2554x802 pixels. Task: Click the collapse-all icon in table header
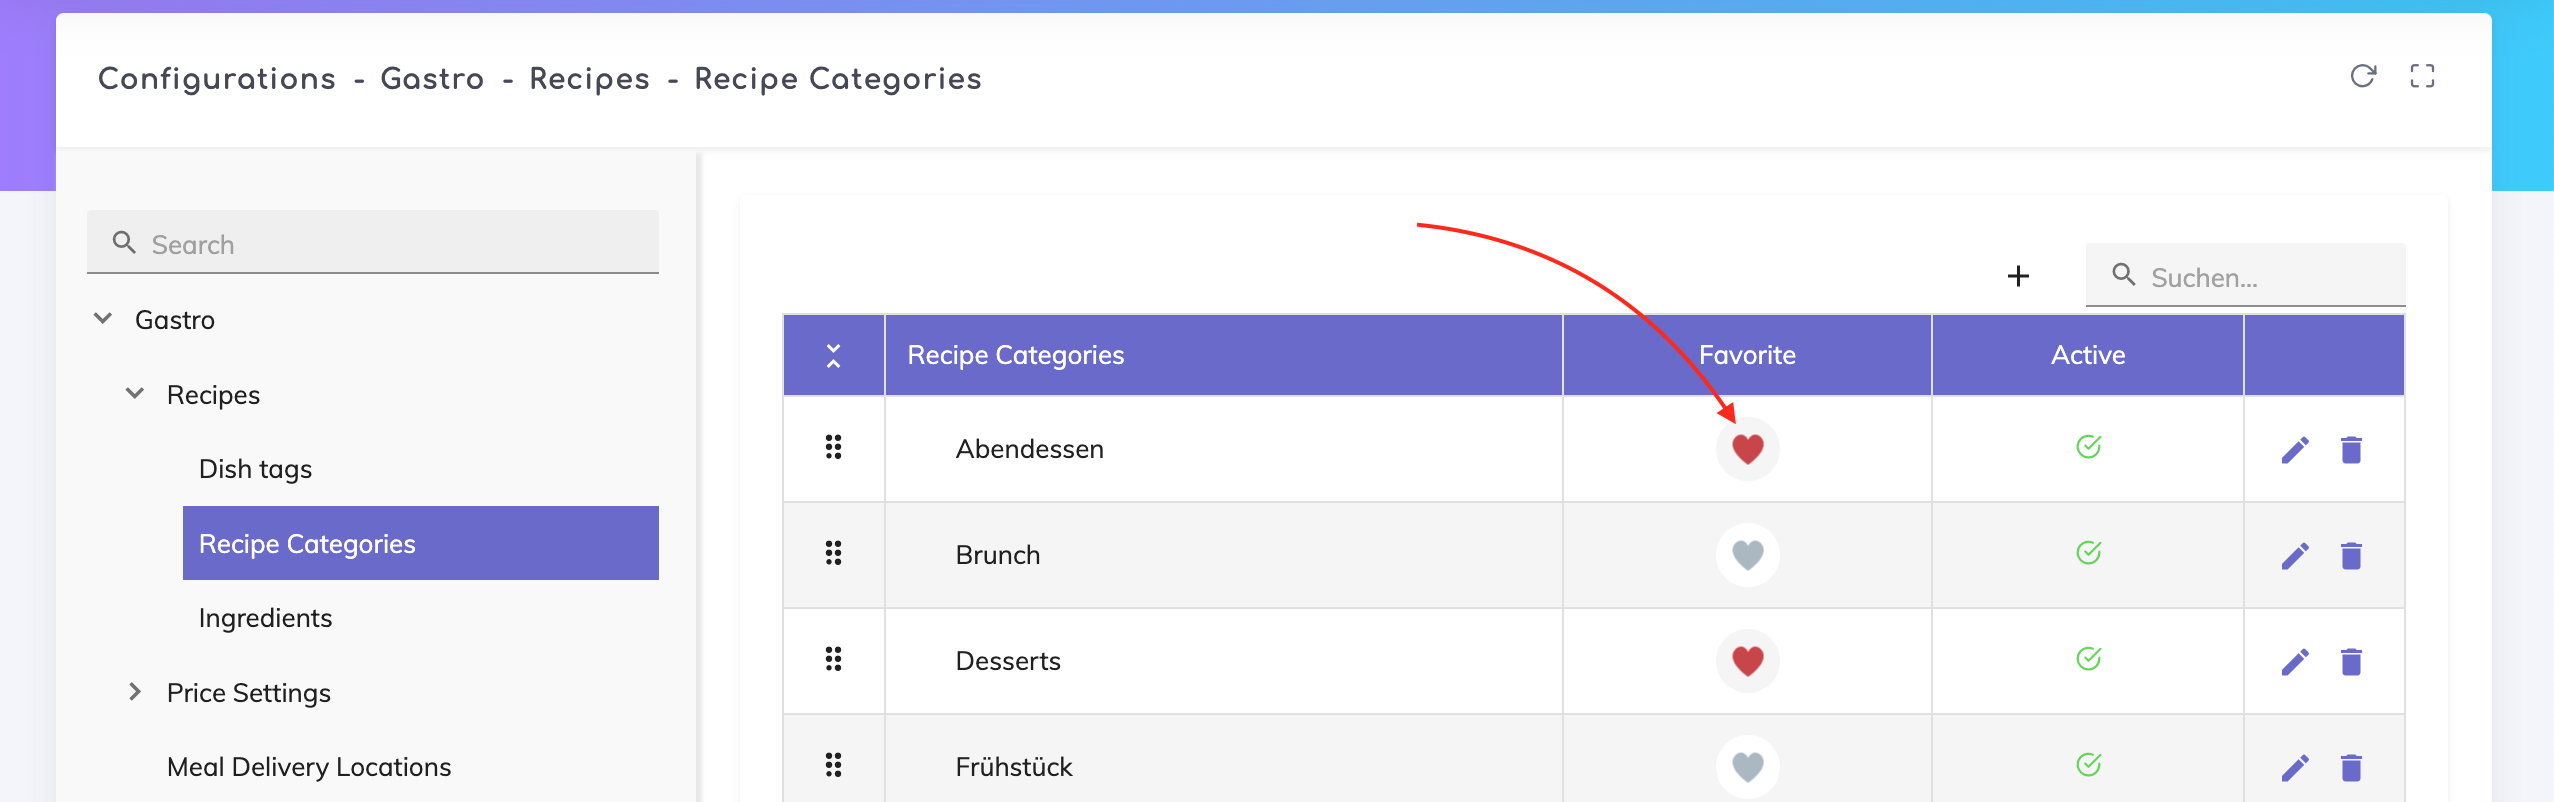coord(833,355)
